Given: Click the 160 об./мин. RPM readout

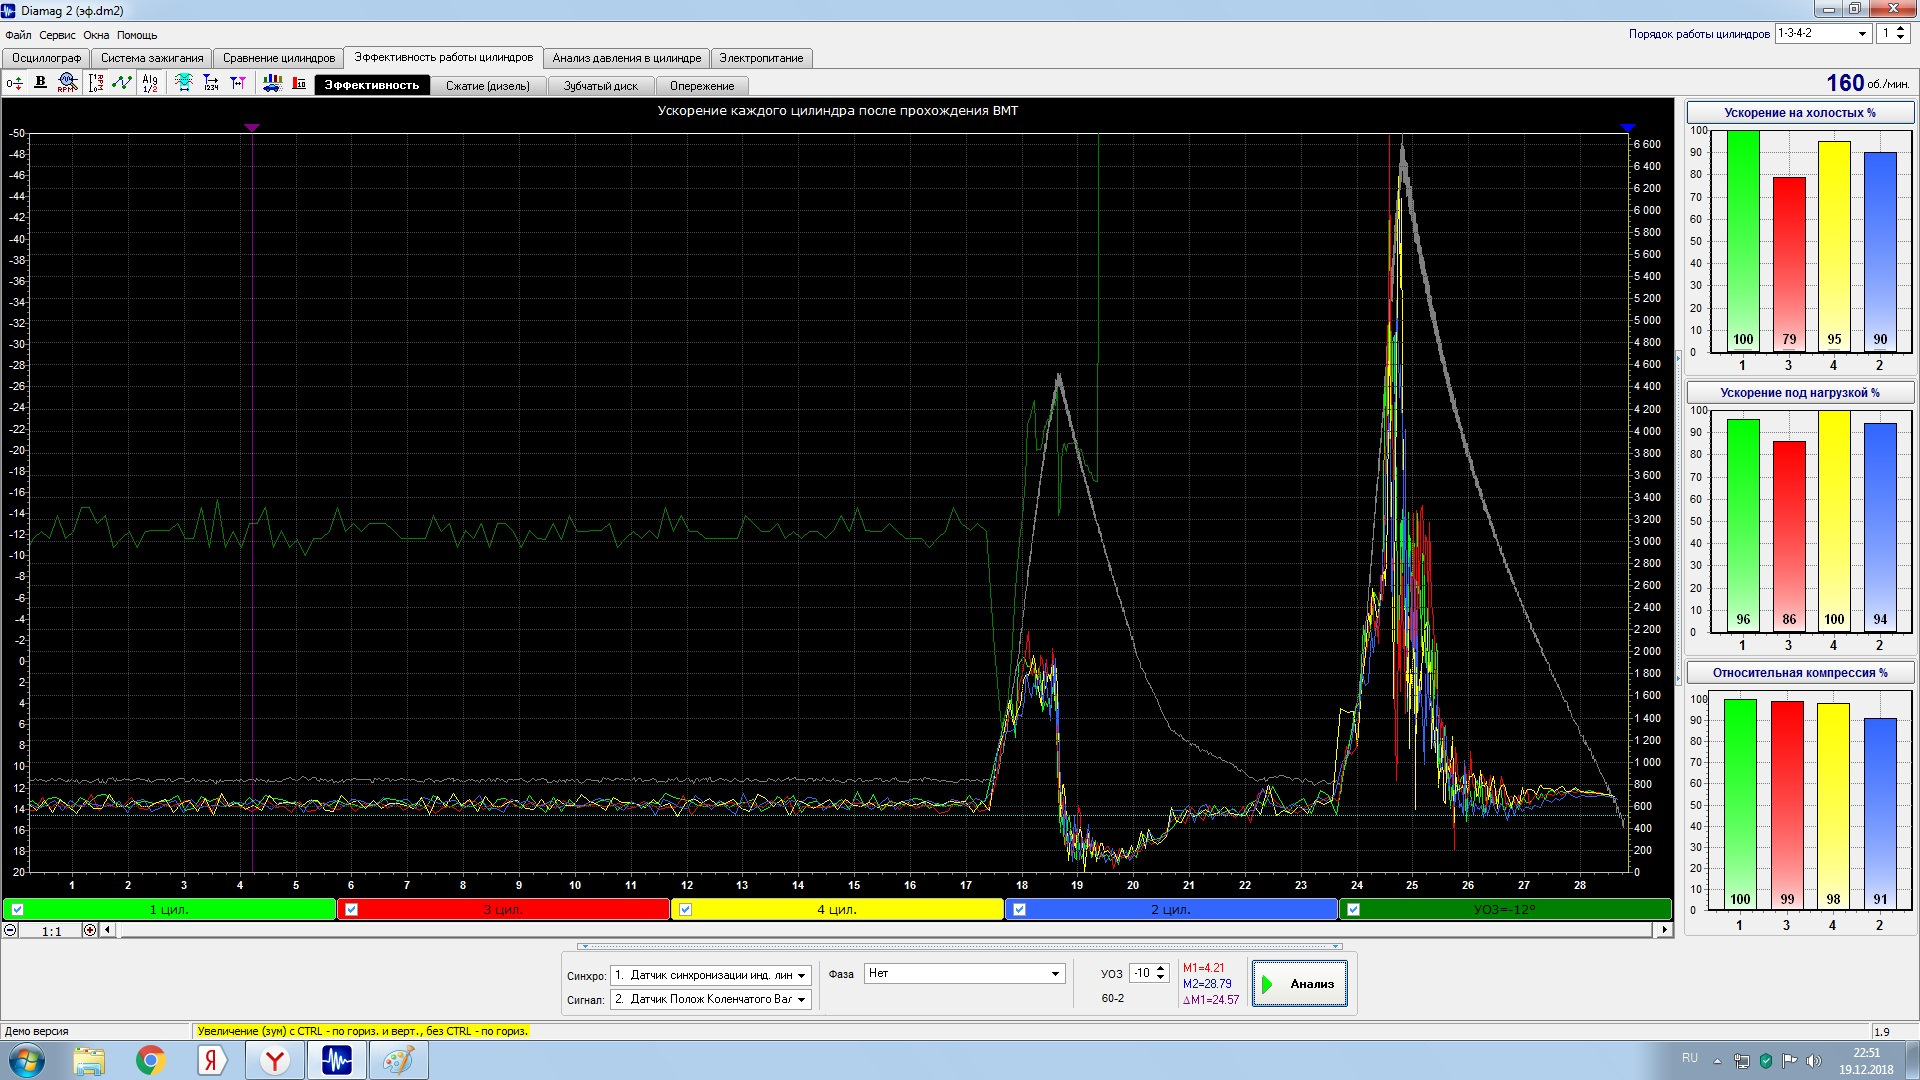Looking at the screenshot, I should coord(1868,83).
